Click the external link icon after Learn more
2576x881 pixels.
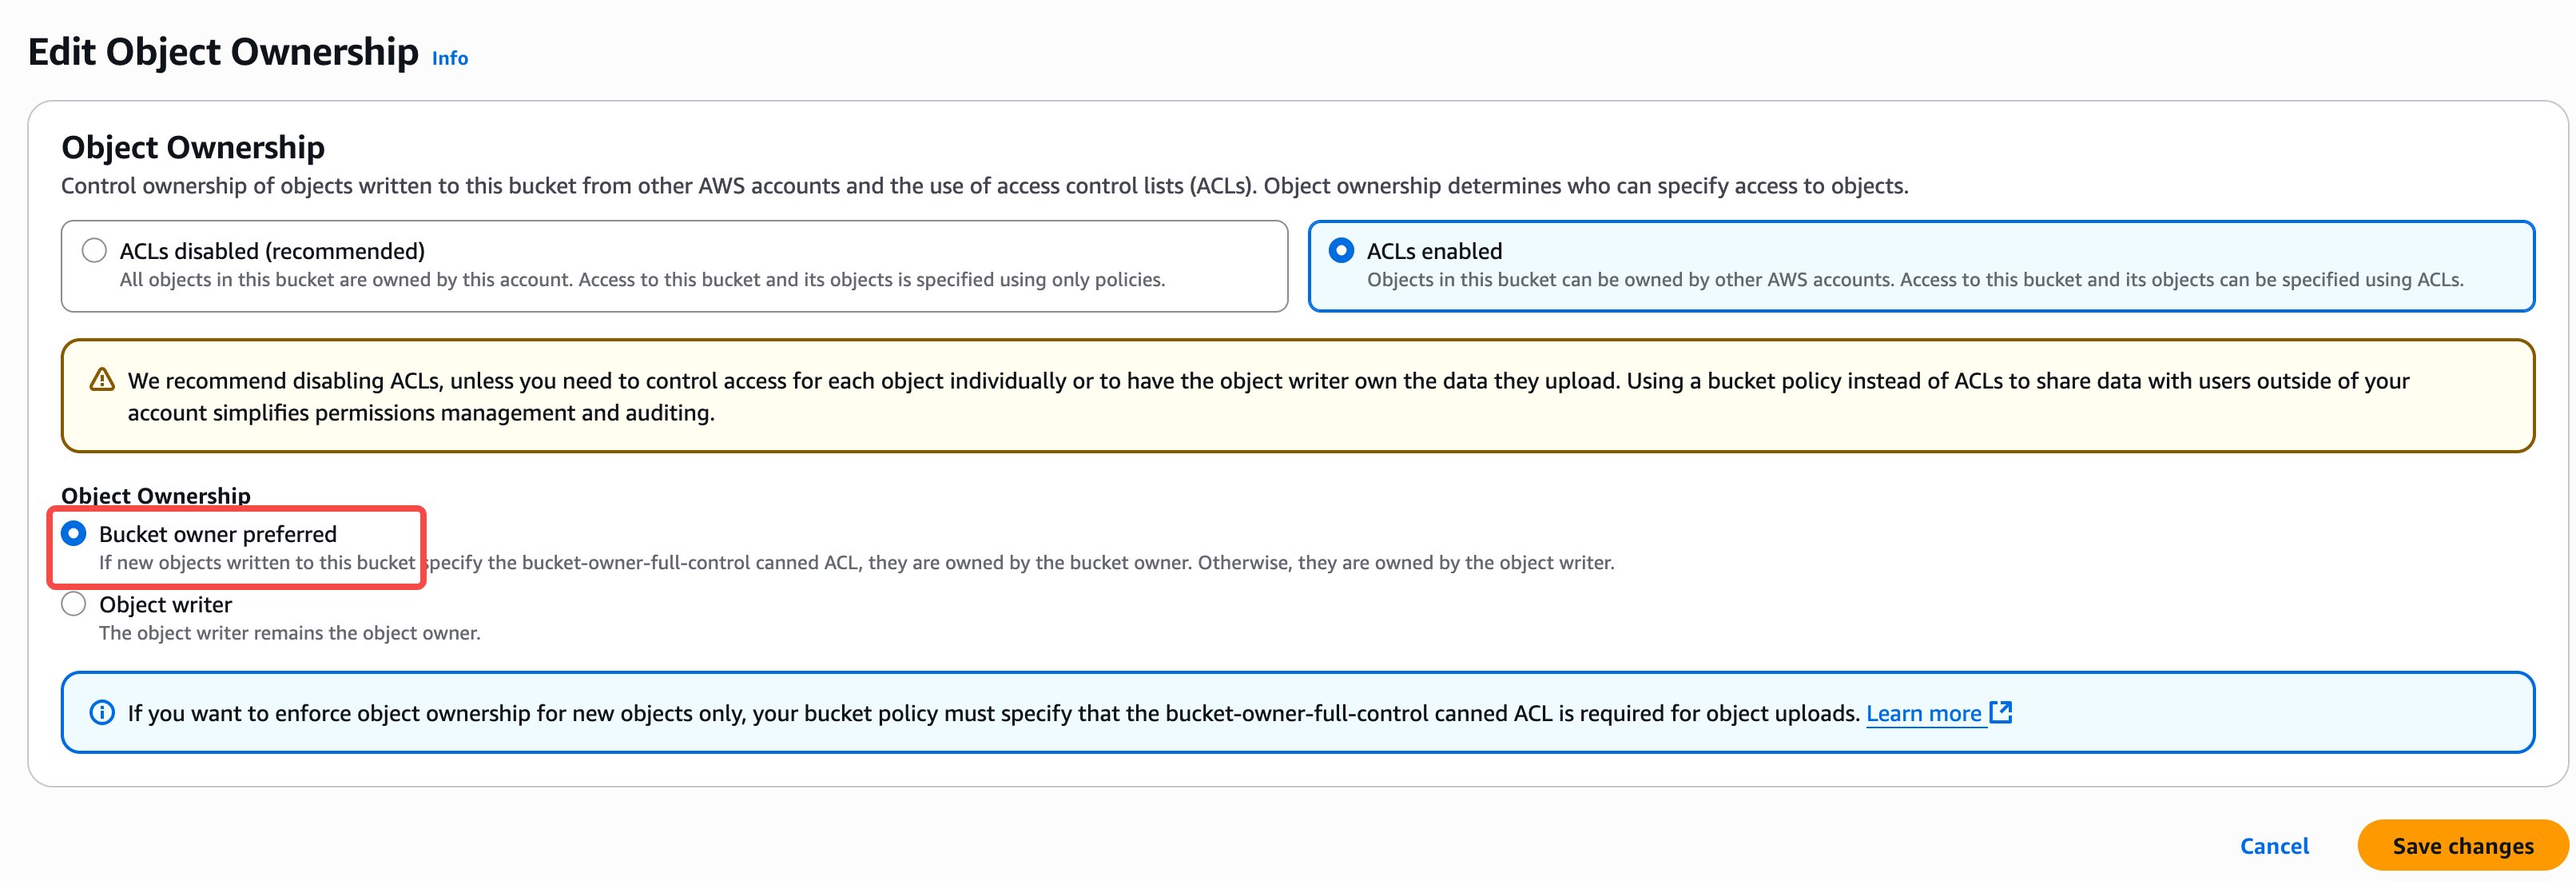coord(2000,712)
